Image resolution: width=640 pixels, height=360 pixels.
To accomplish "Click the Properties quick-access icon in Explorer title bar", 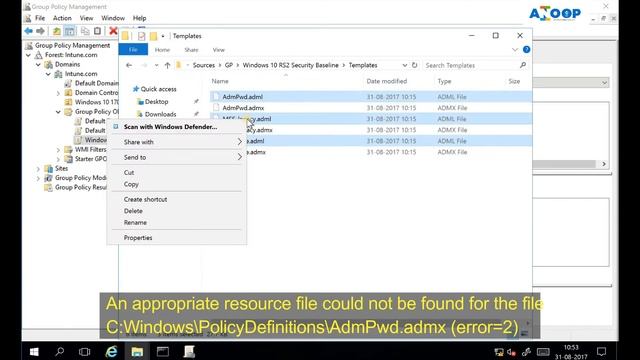I will (x=141, y=36).
